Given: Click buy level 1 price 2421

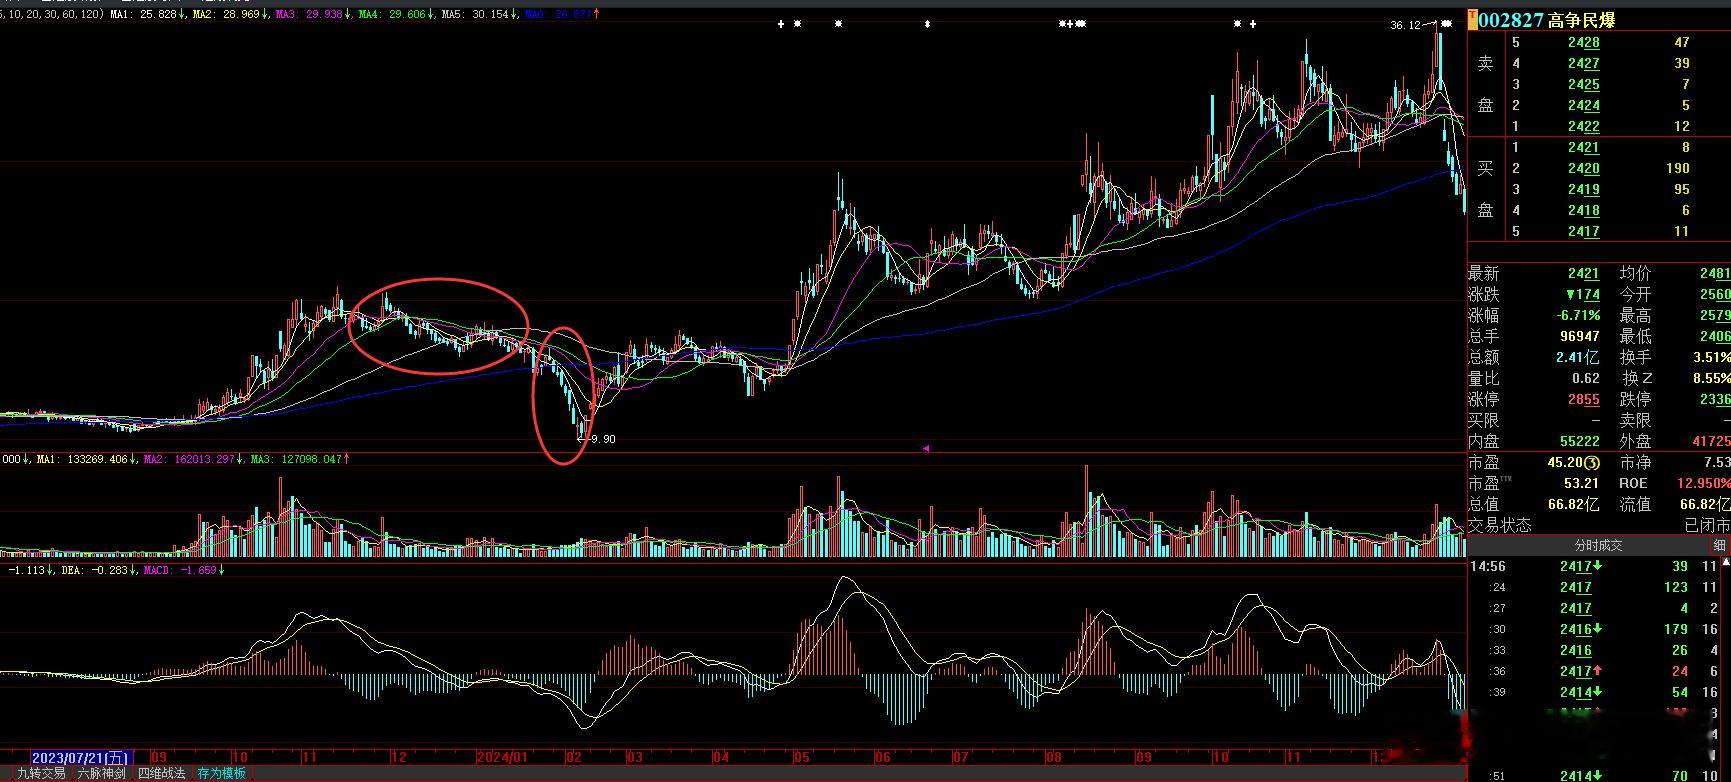Looking at the screenshot, I should pyautogui.click(x=1584, y=147).
